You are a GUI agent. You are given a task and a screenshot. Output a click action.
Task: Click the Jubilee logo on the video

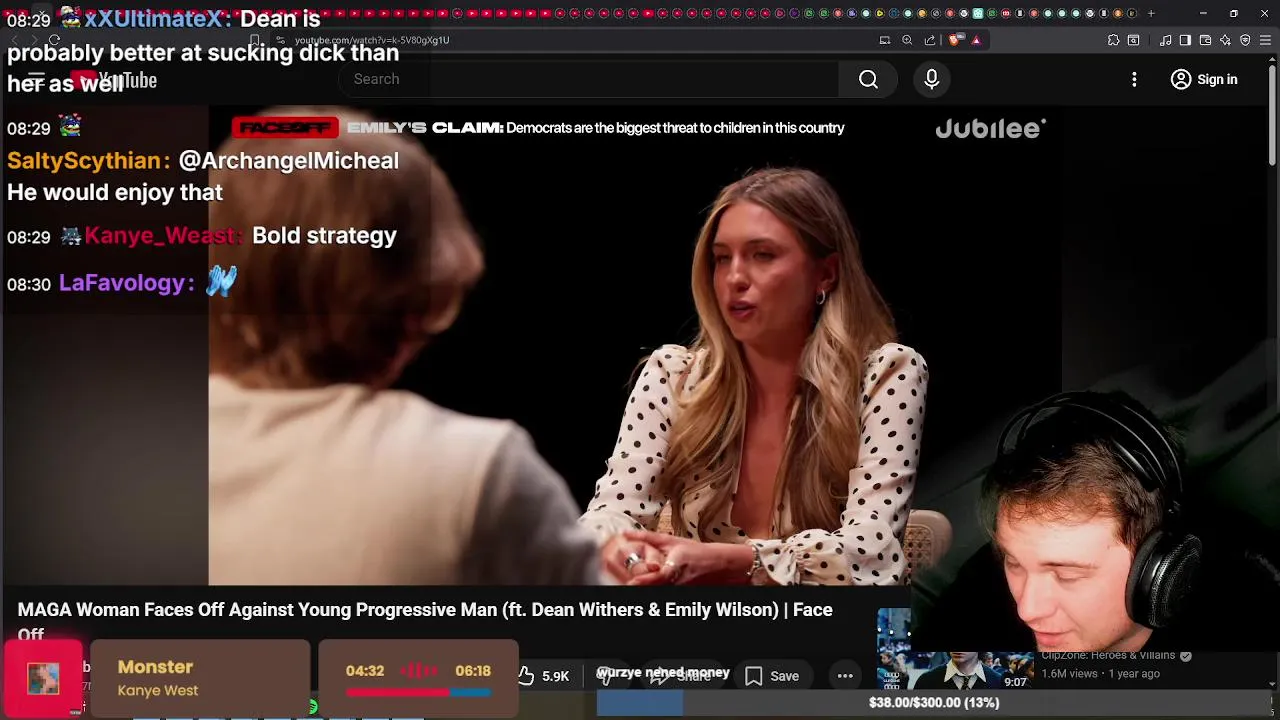coord(990,128)
